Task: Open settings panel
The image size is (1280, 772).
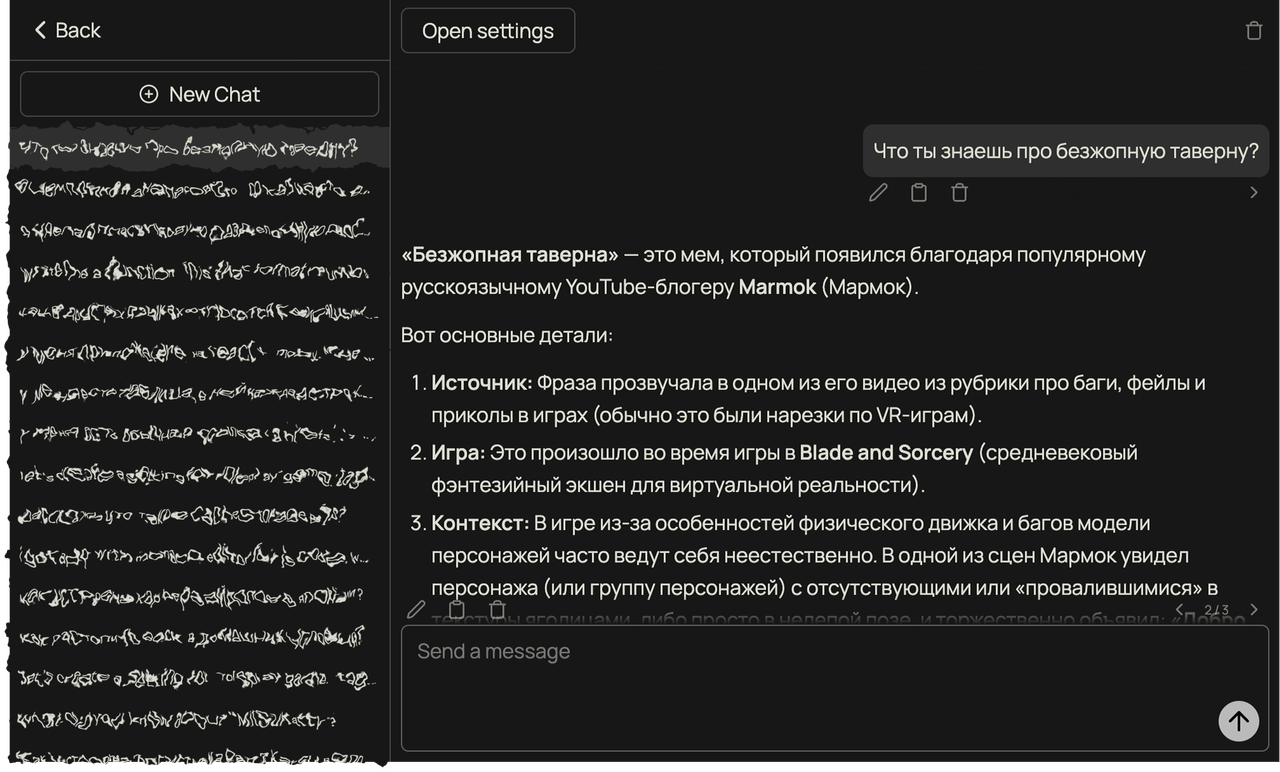Action: pos(488,31)
